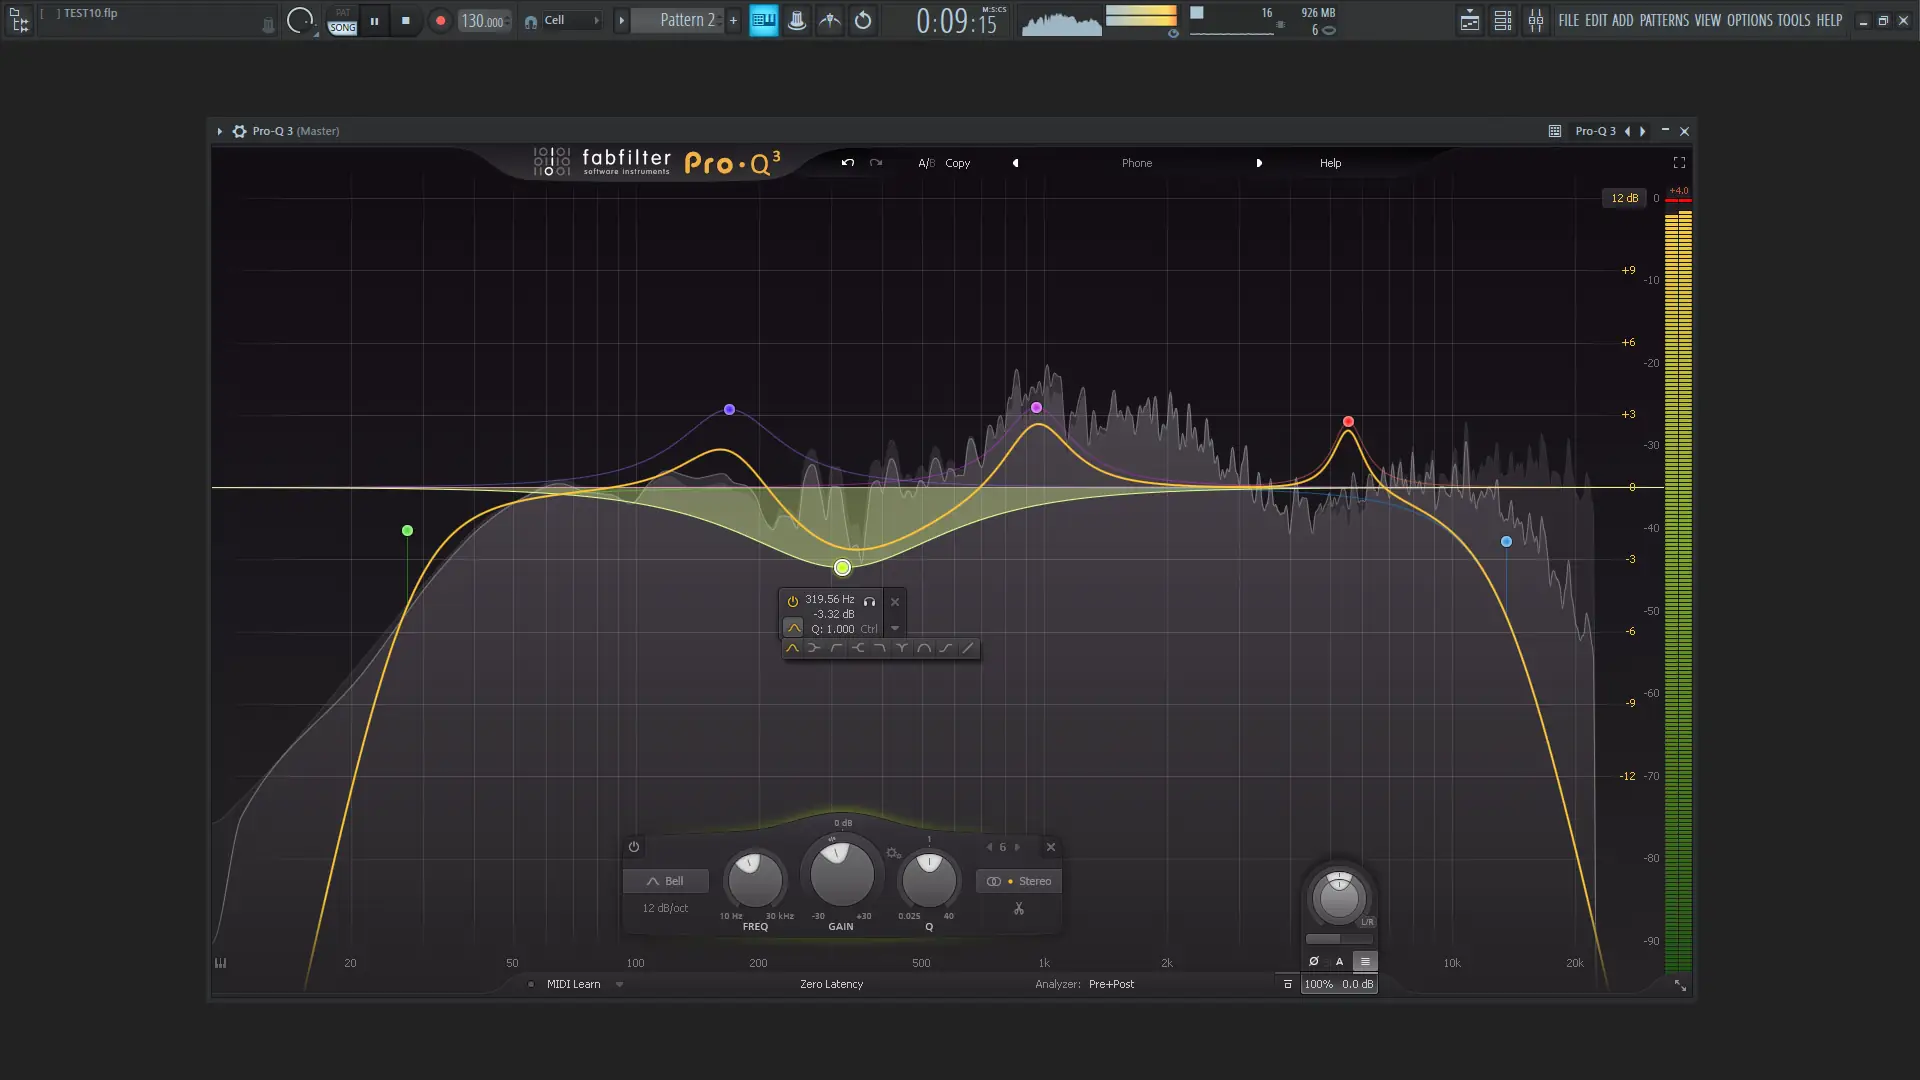The width and height of the screenshot is (1920, 1080).
Task: Open the Bell filter shape dropdown
Action: pos(665,881)
